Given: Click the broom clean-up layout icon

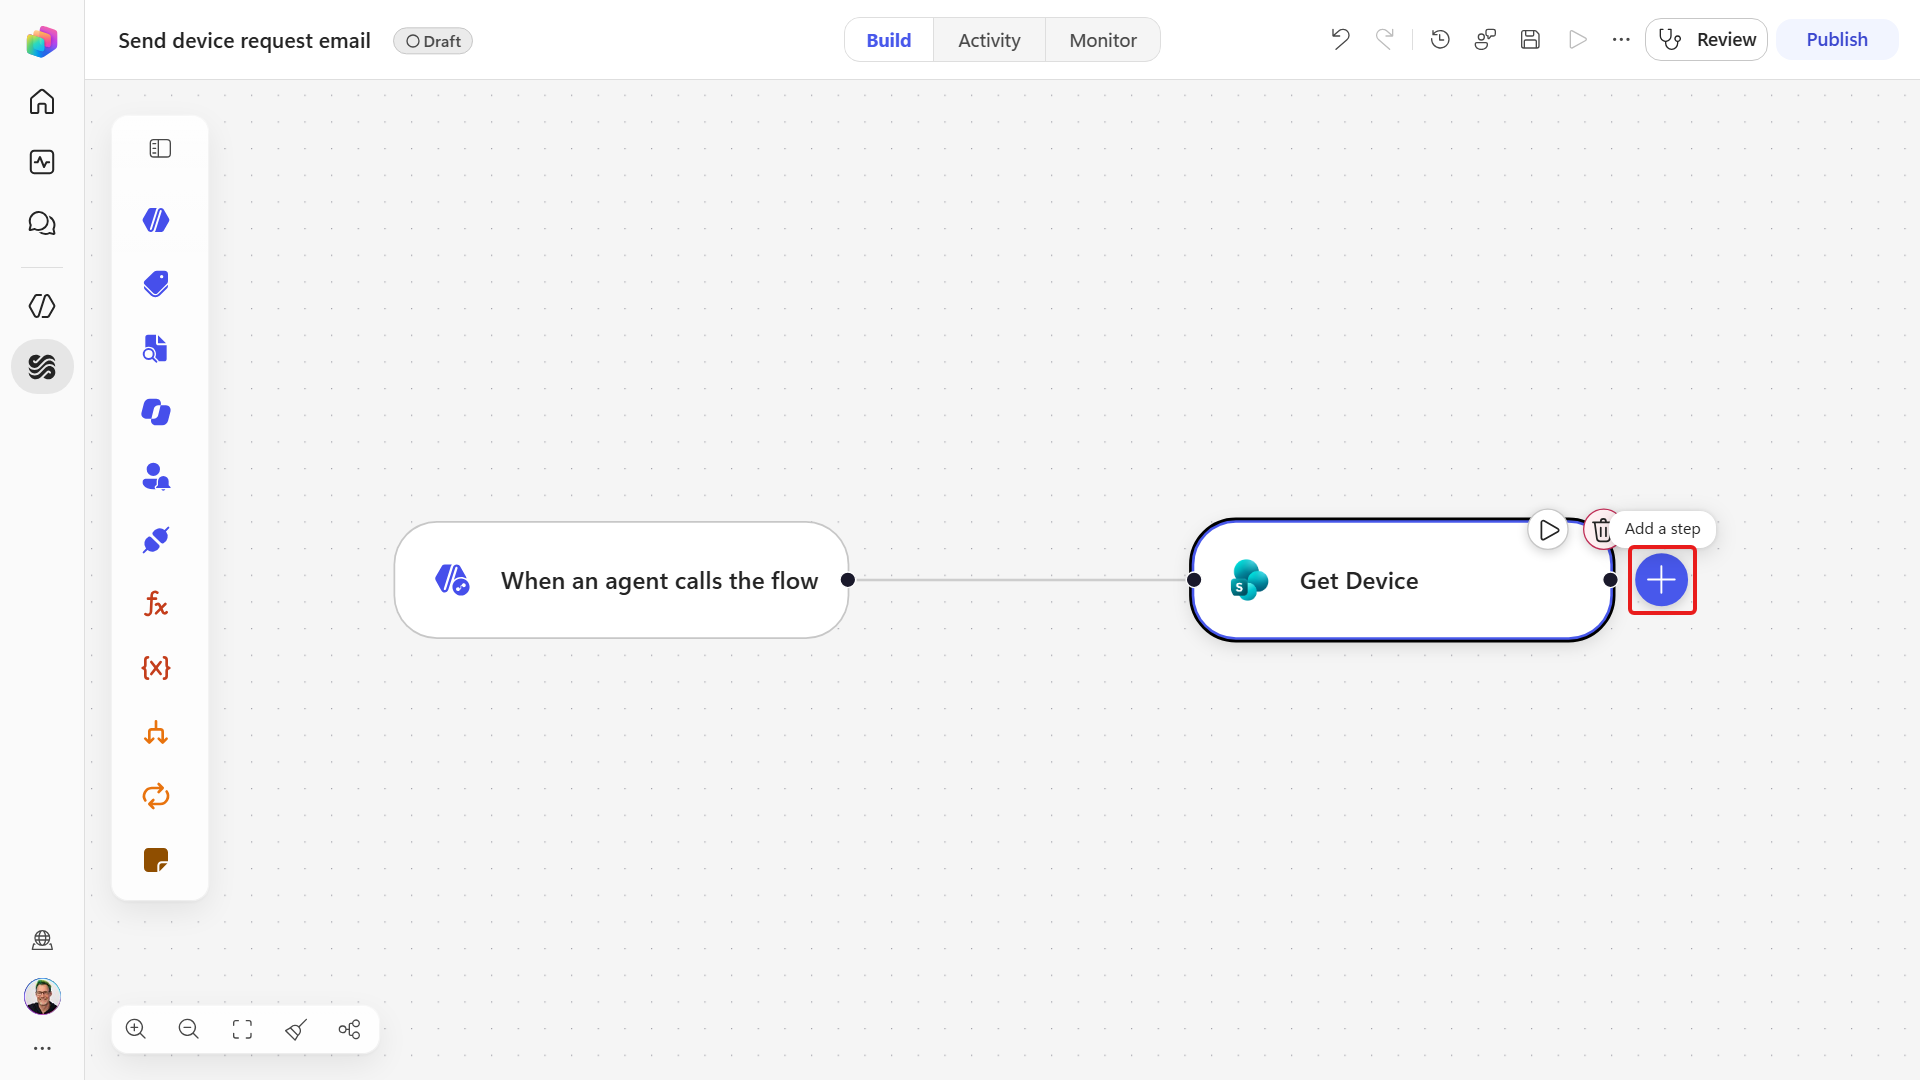Looking at the screenshot, I should (x=296, y=1029).
